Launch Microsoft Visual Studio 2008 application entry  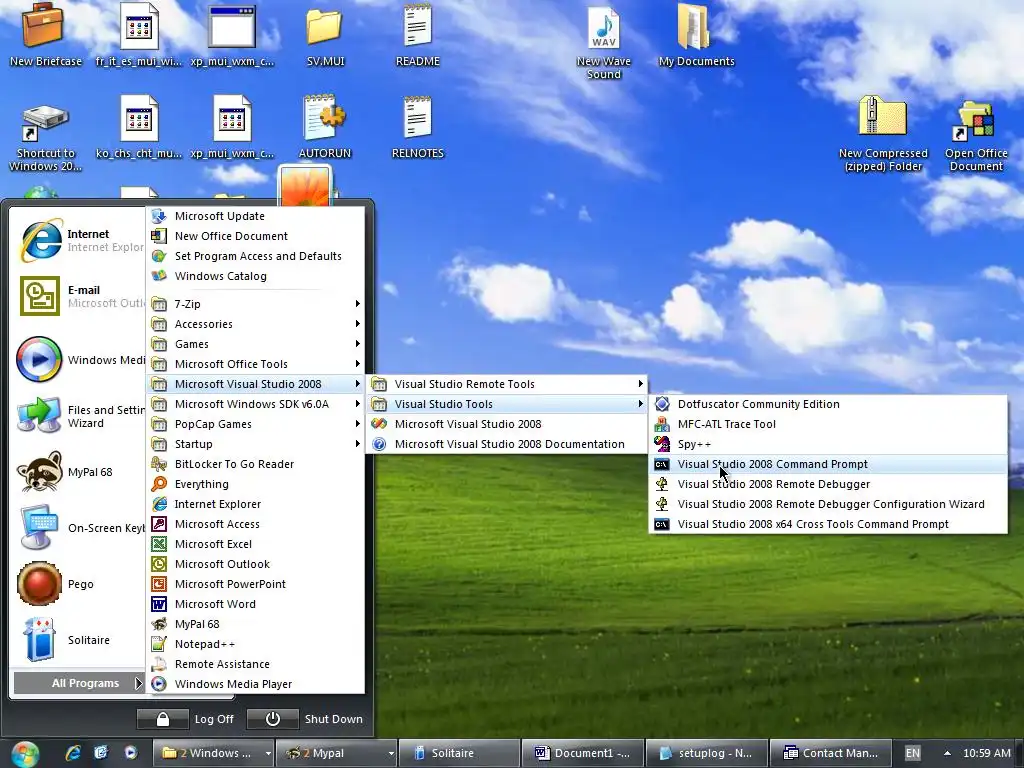click(507, 424)
